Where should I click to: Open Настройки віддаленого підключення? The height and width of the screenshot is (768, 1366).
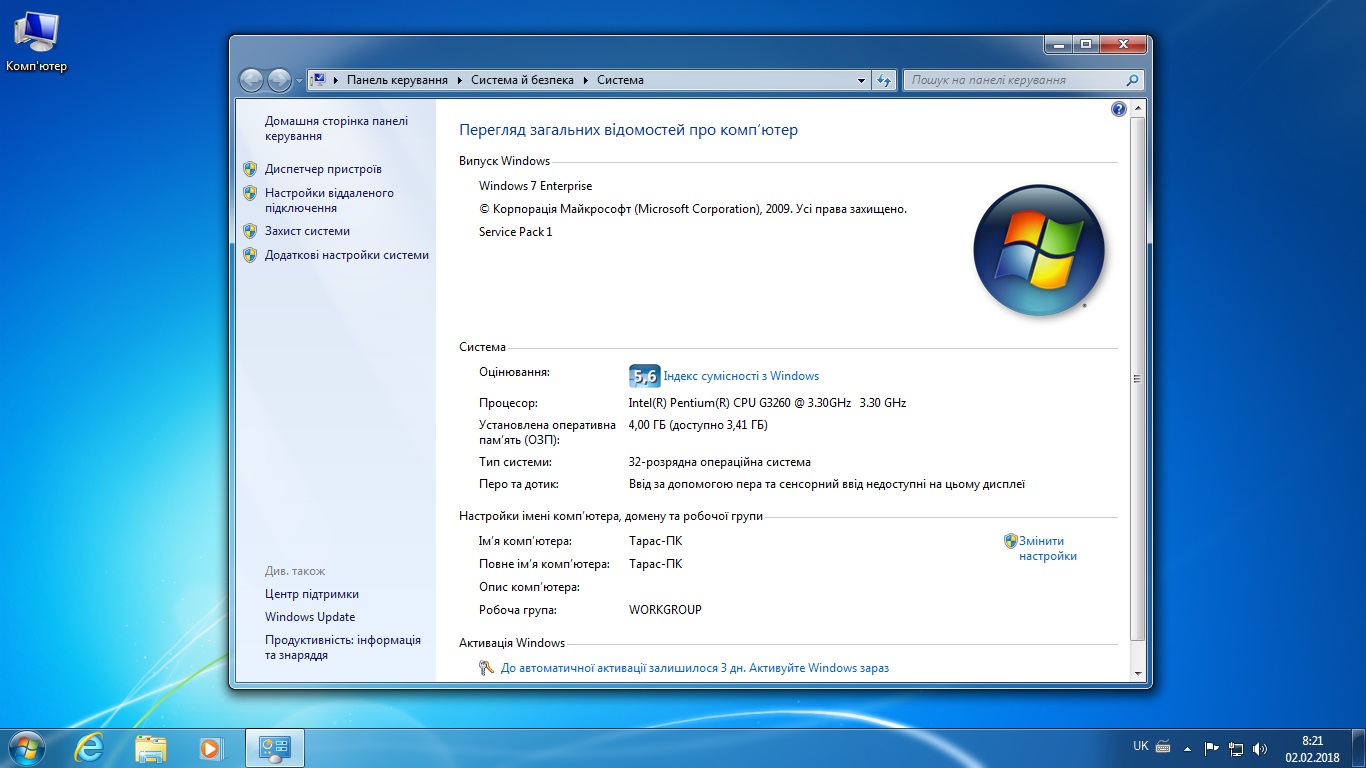pyautogui.click(x=329, y=200)
